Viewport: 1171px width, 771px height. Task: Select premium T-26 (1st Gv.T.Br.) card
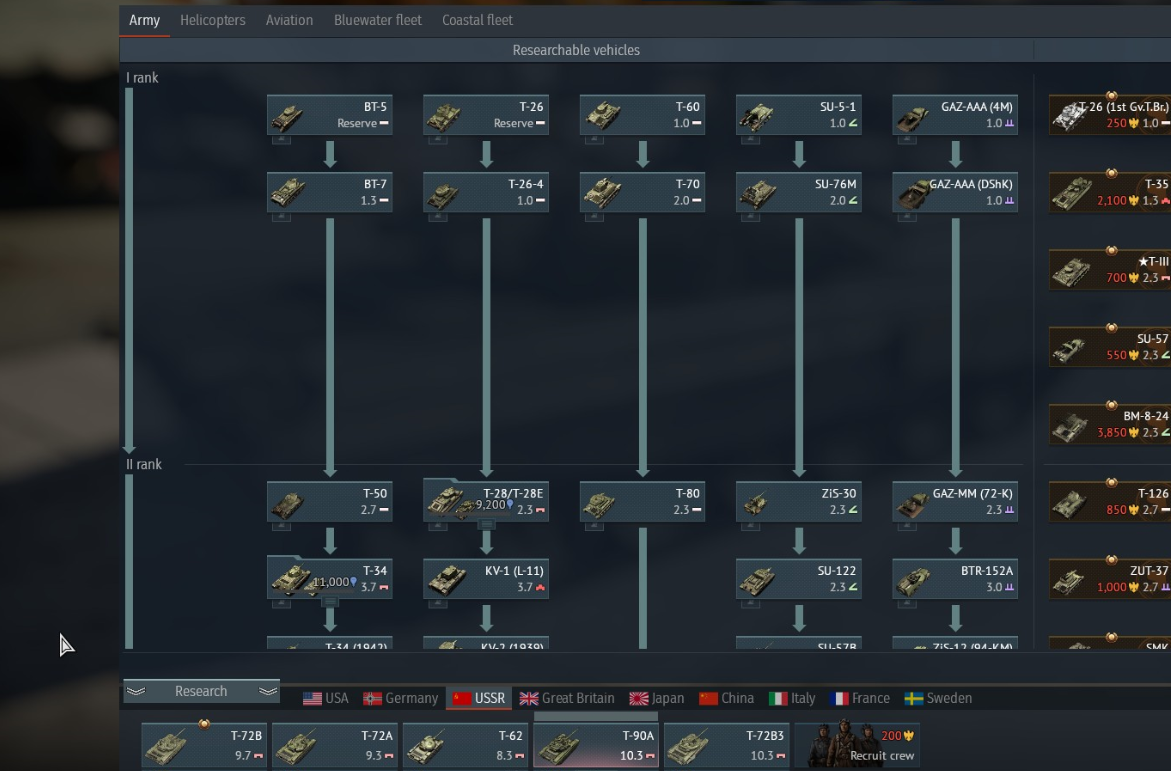point(1110,115)
